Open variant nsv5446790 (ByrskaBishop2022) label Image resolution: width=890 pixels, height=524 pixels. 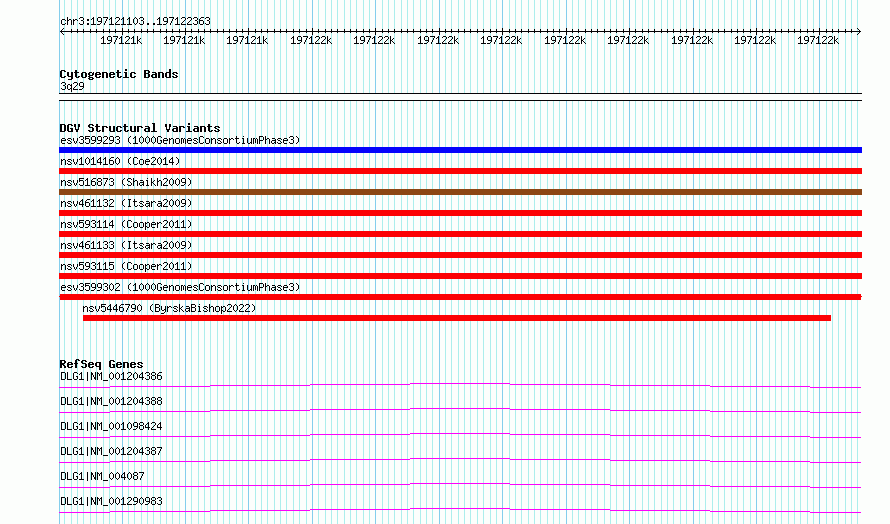[x=169, y=308]
